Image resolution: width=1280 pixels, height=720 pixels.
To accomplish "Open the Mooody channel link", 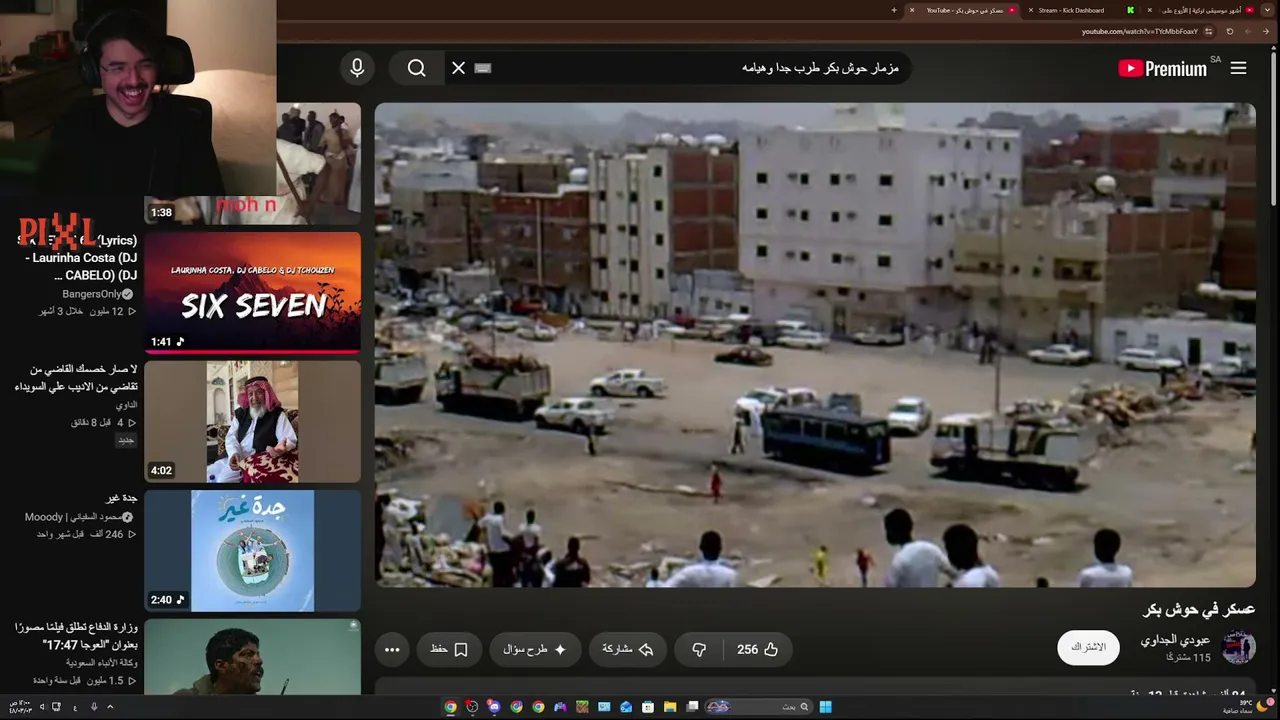I will (72, 517).
